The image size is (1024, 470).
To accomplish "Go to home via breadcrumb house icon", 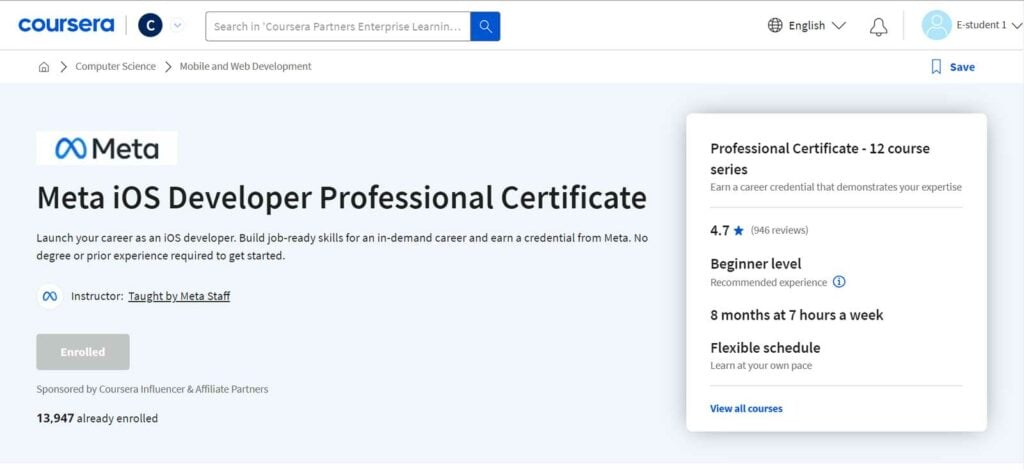I will (x=44, y=67).
